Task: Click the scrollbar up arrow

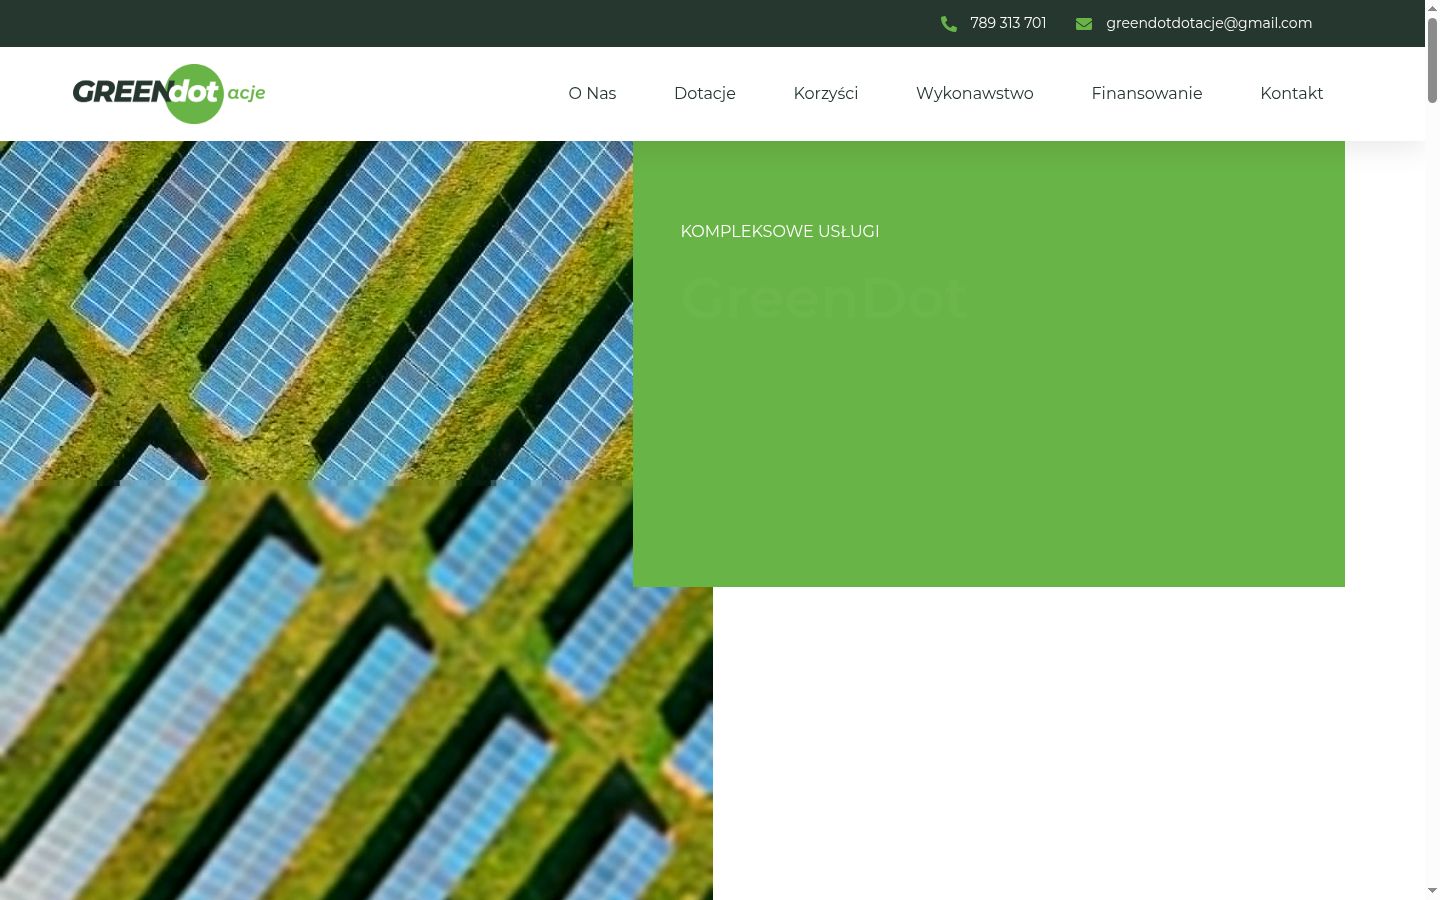Action: coord(1432,7)
